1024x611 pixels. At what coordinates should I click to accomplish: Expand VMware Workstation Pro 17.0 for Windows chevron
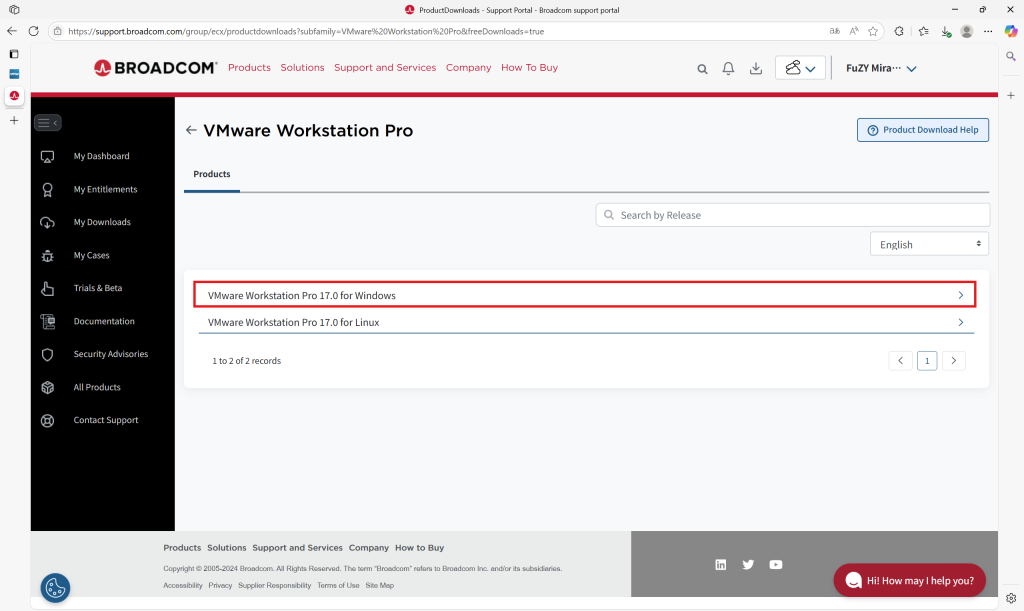[x=961, y=295]
